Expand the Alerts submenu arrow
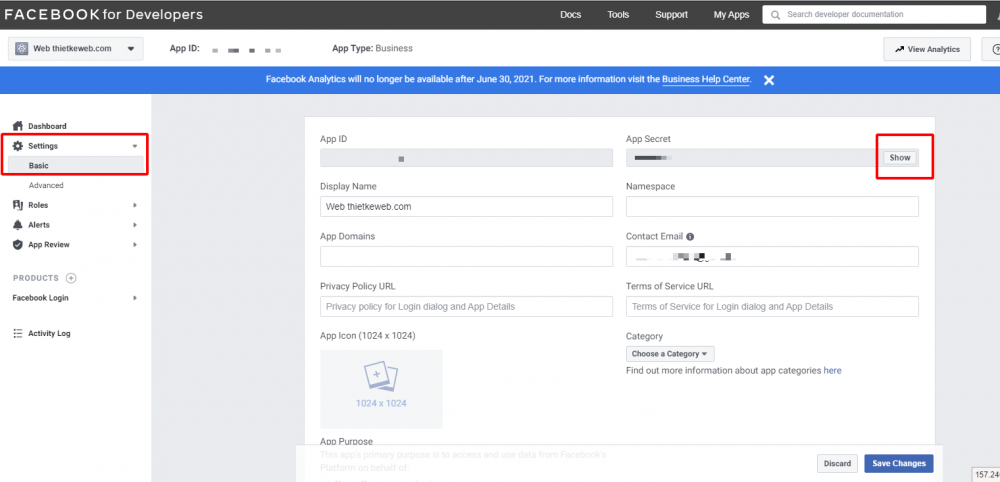 click(x=135, y=225)
